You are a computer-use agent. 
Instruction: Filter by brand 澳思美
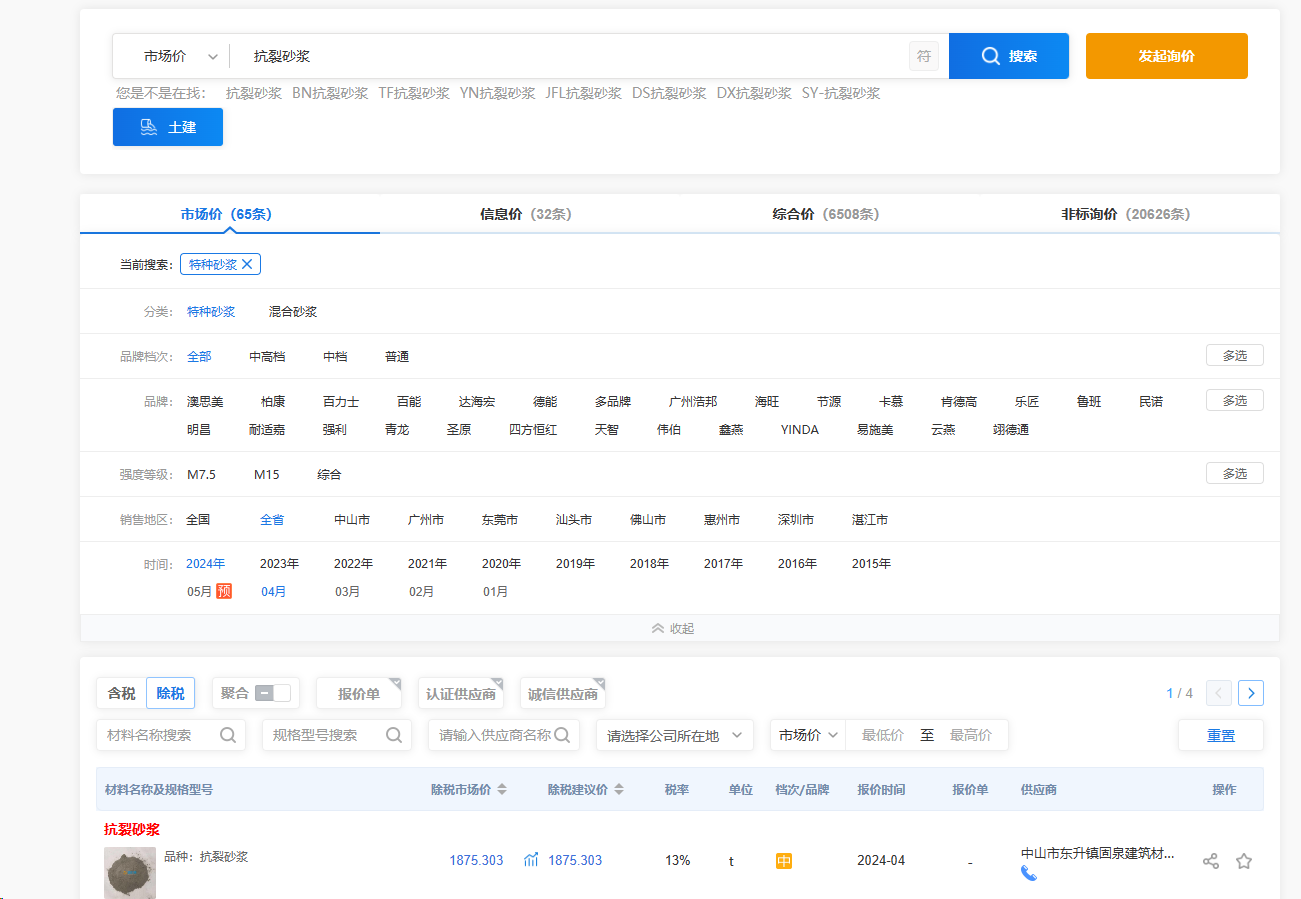click(x=205, y=401)
